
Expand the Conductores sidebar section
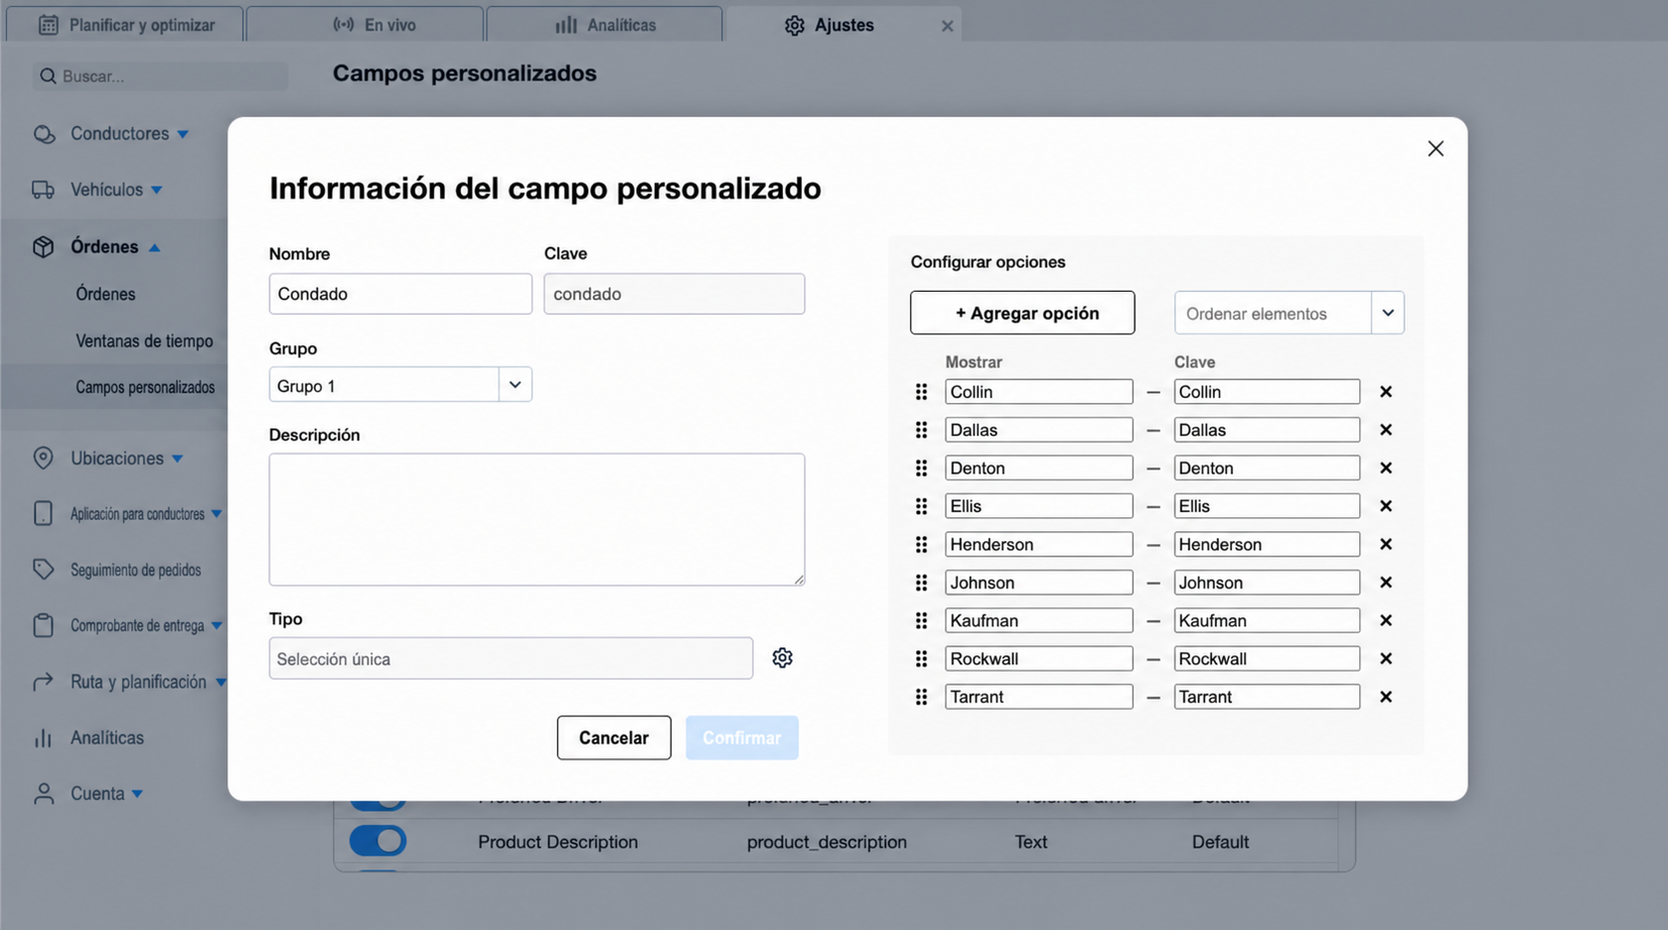183,134
